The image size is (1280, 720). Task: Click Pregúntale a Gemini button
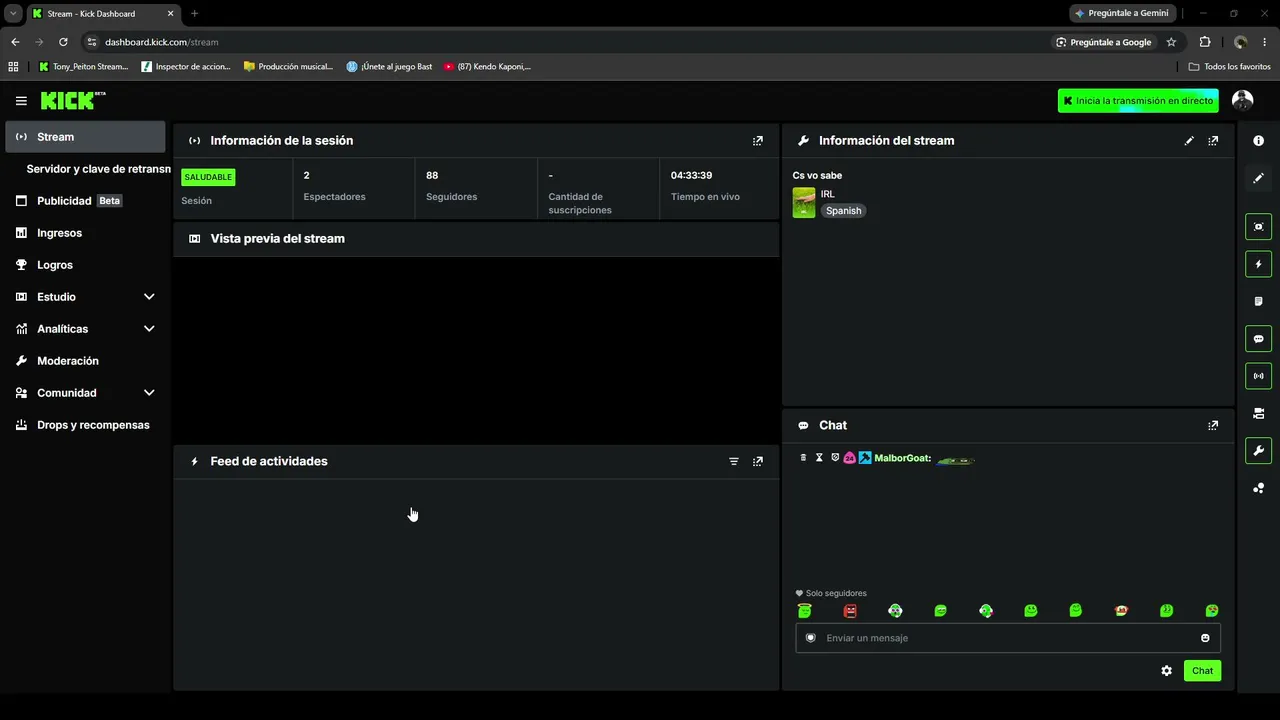(x=1123, y=13)
